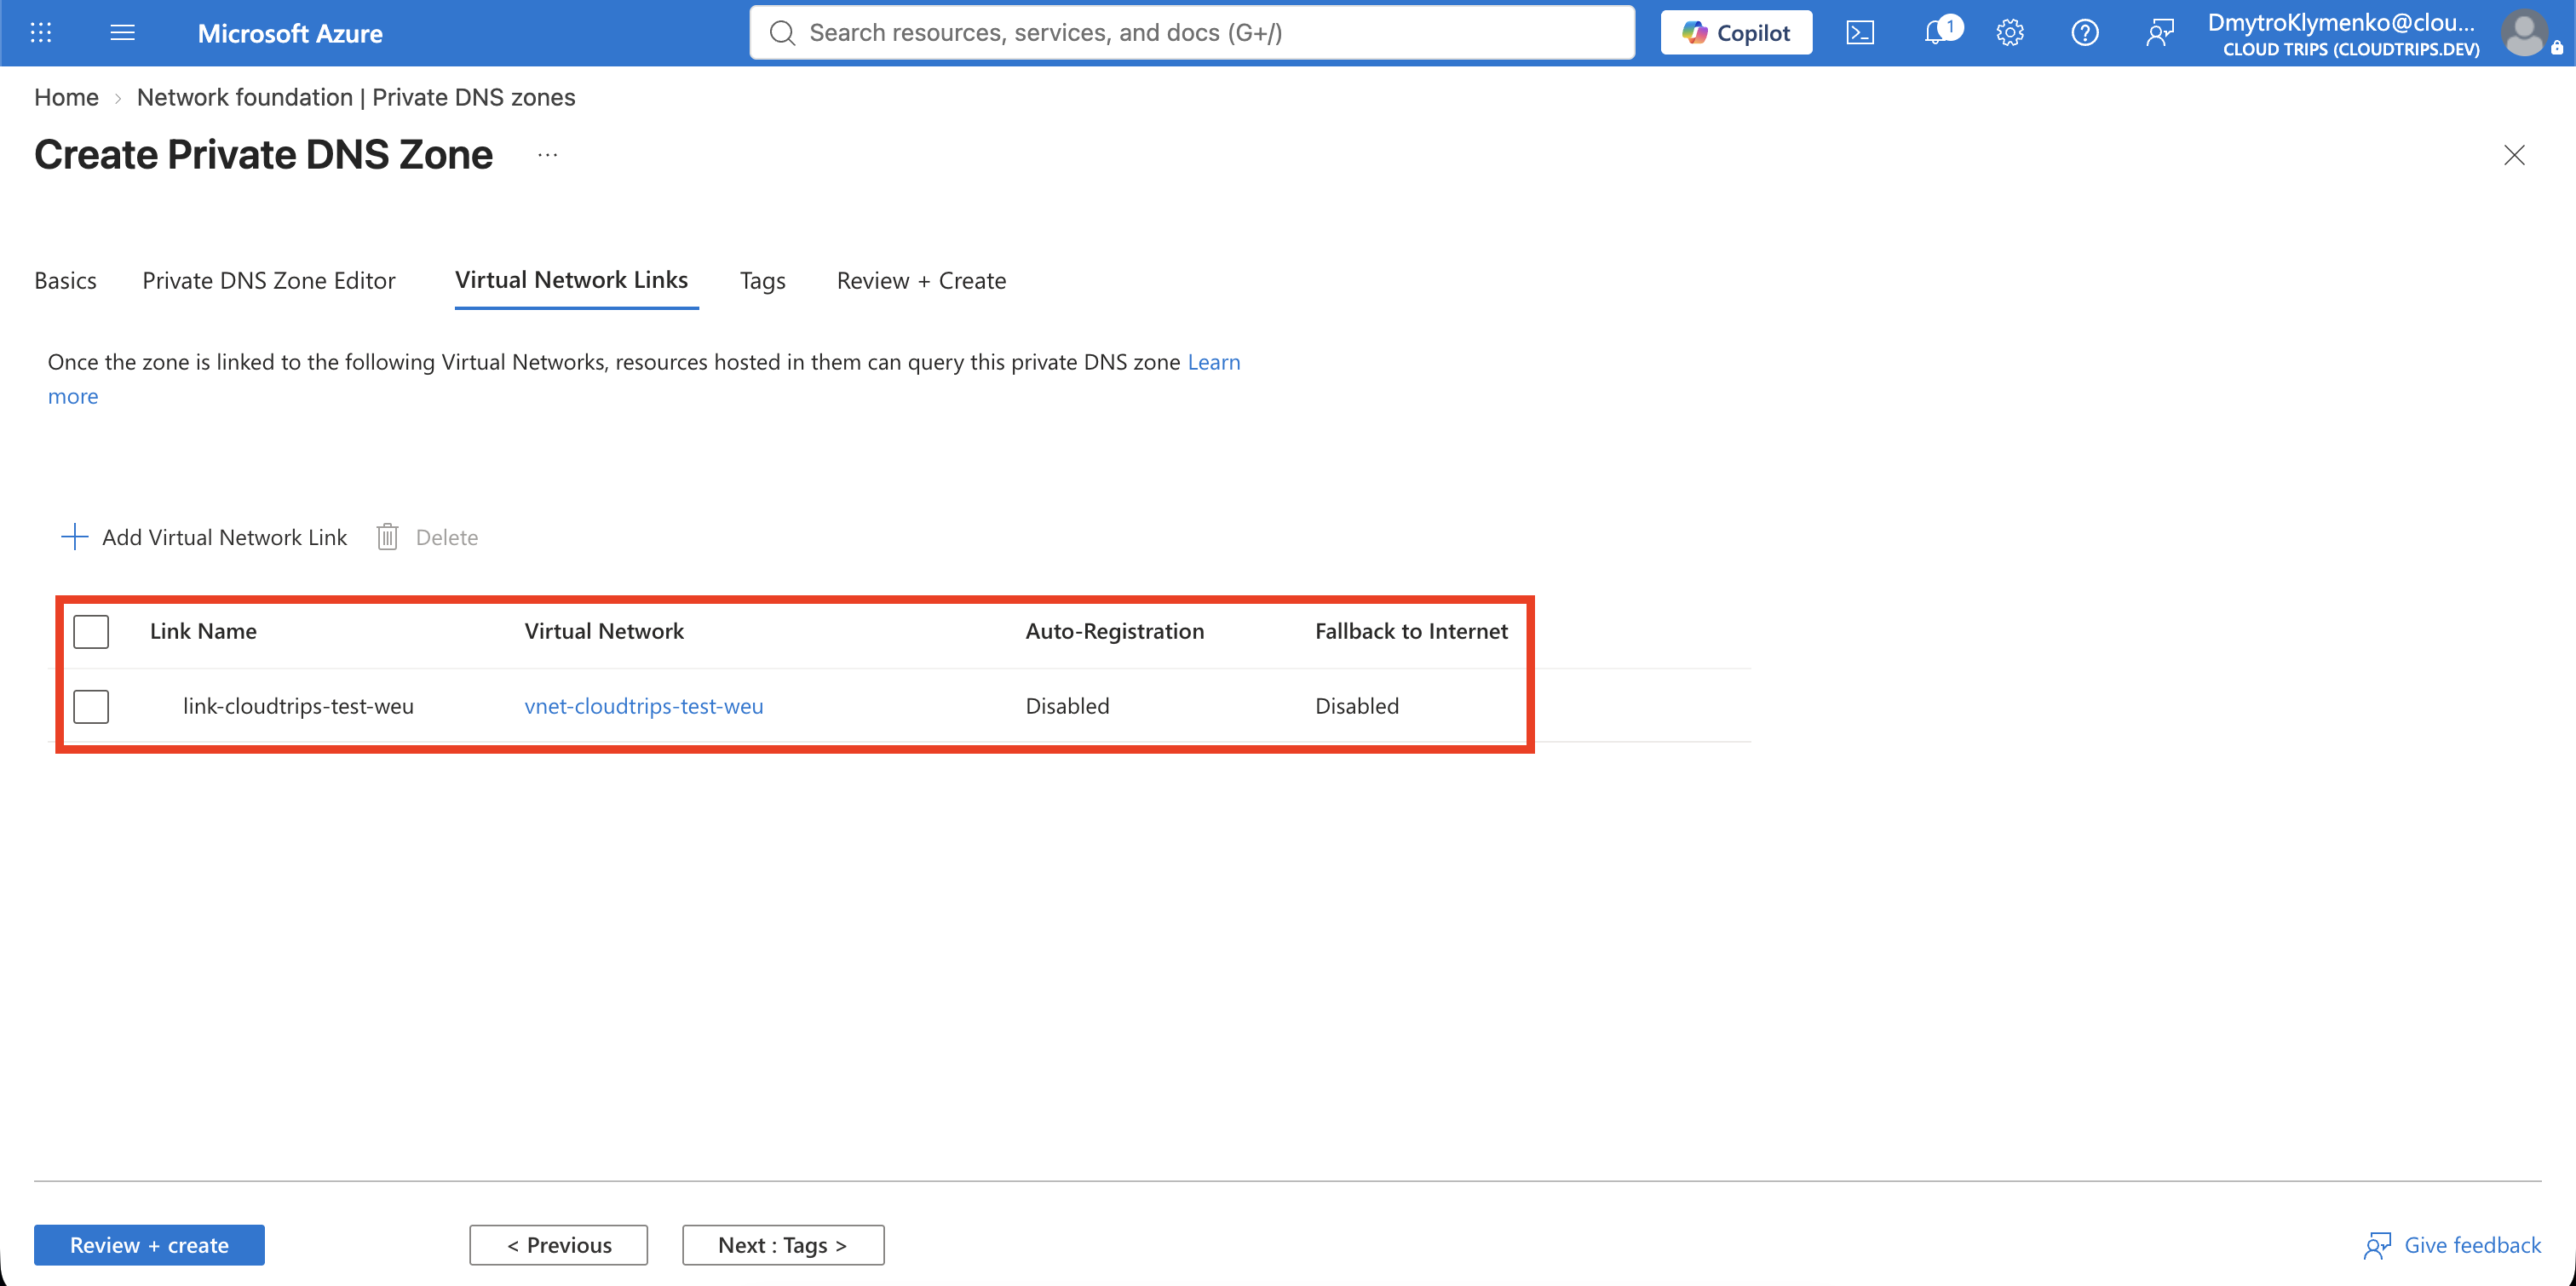Click Disabled under Auto-Registration
This screenshot has height=1286, width=2576.
point(1067,706)
